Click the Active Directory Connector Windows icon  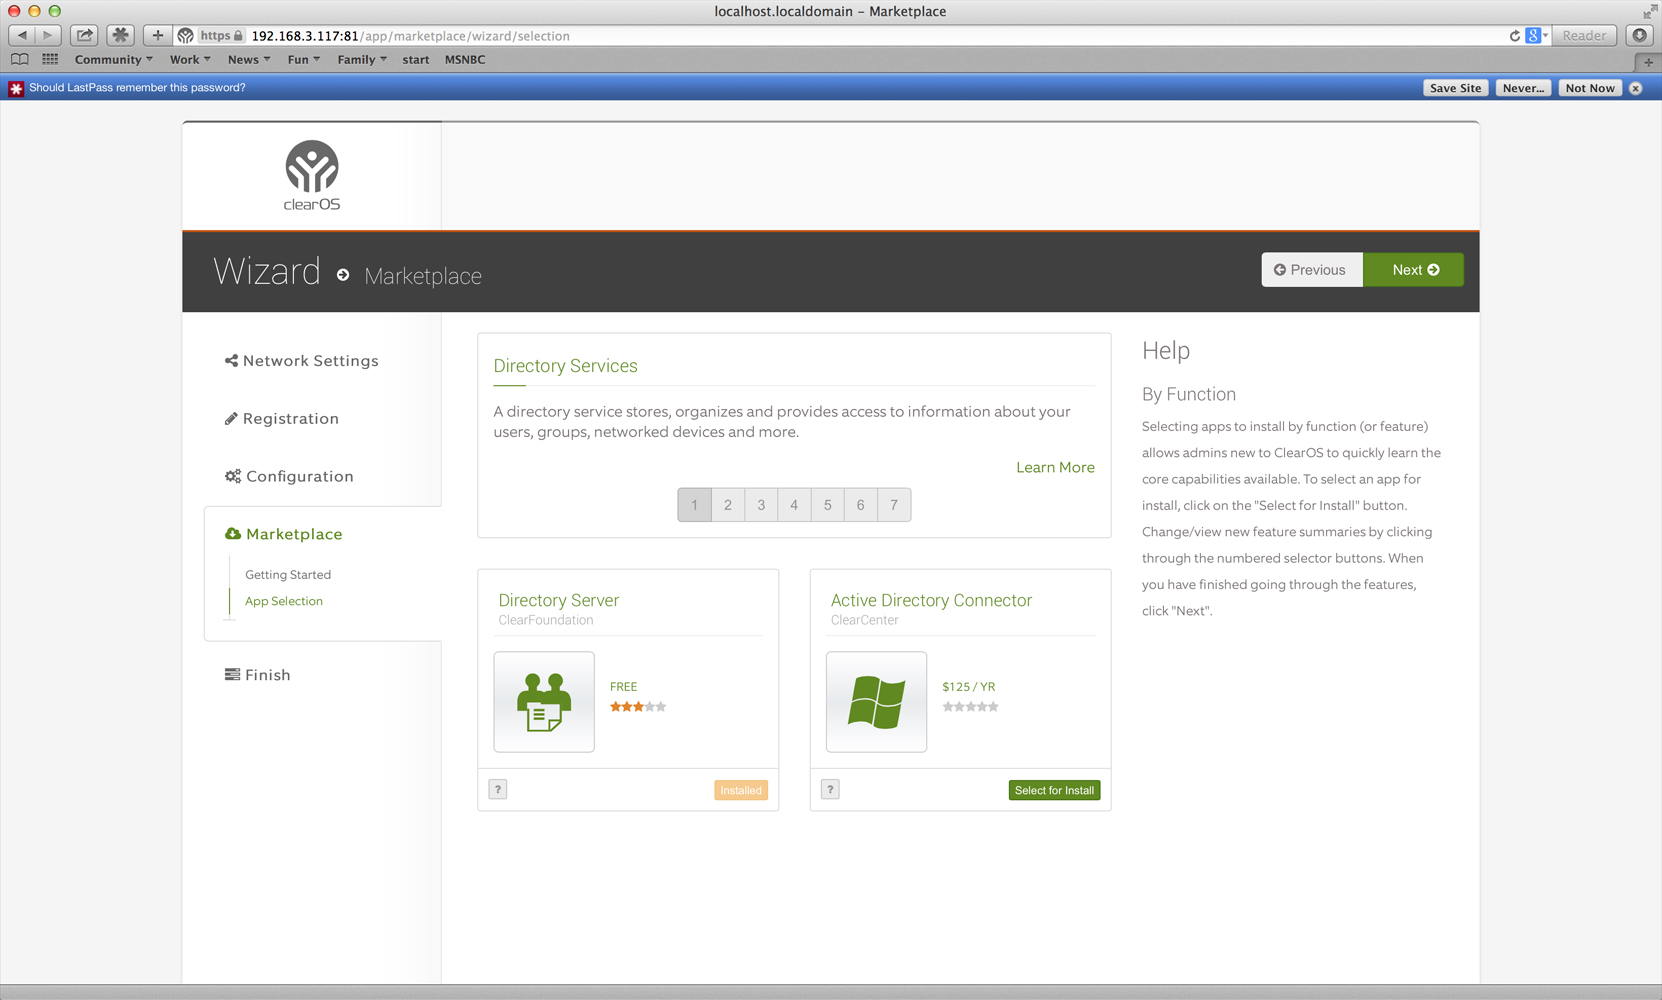(876, 702)
